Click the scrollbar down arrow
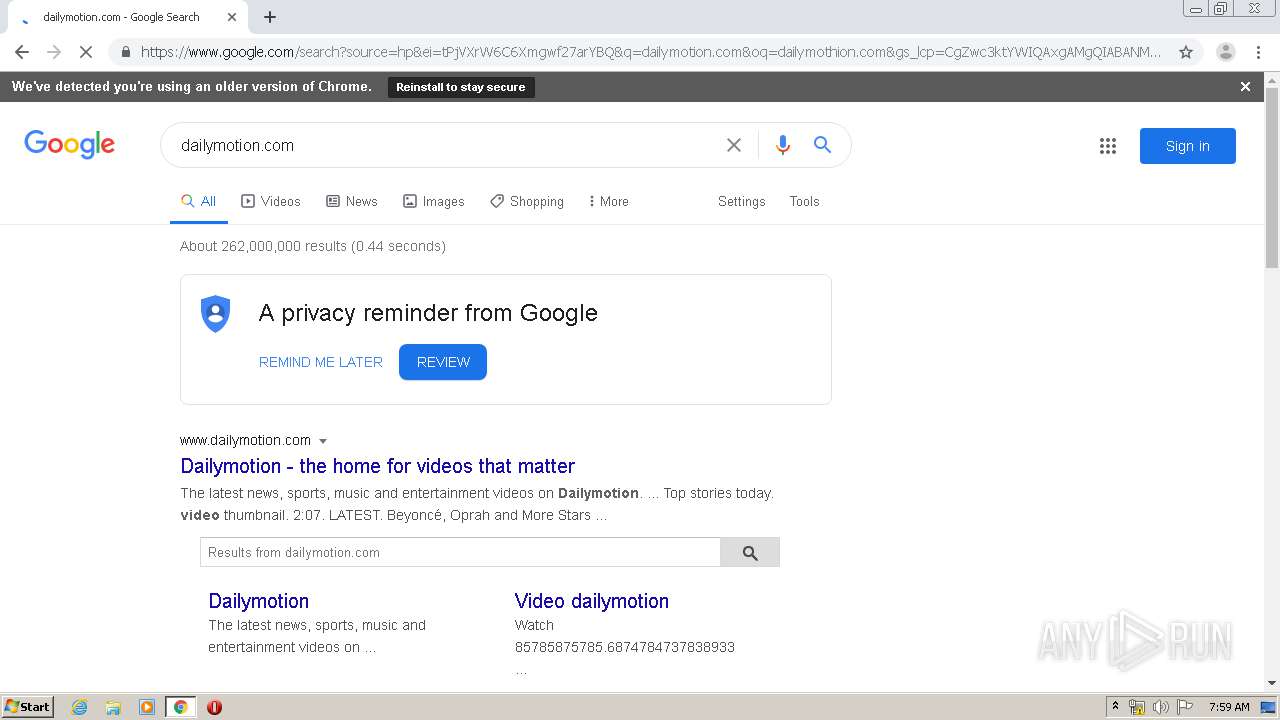1280x720 pixels. pos(1272,683)
